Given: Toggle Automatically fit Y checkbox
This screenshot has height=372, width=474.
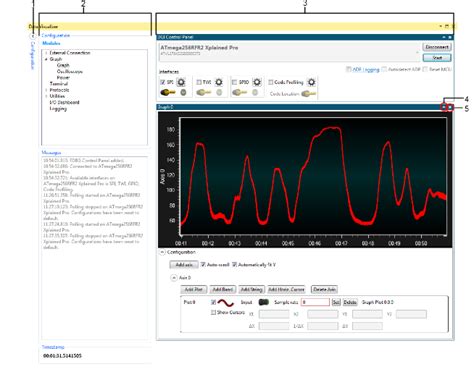Looking at the screenshot, I should pos(234,265).
